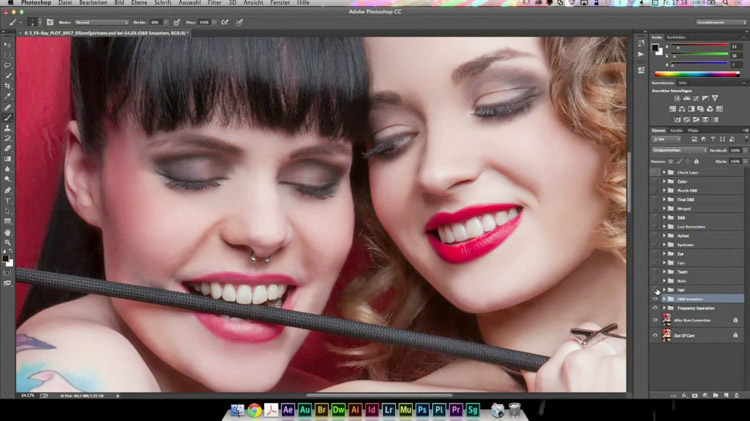Select the Eyedropper tool

[x=7, y=96]
